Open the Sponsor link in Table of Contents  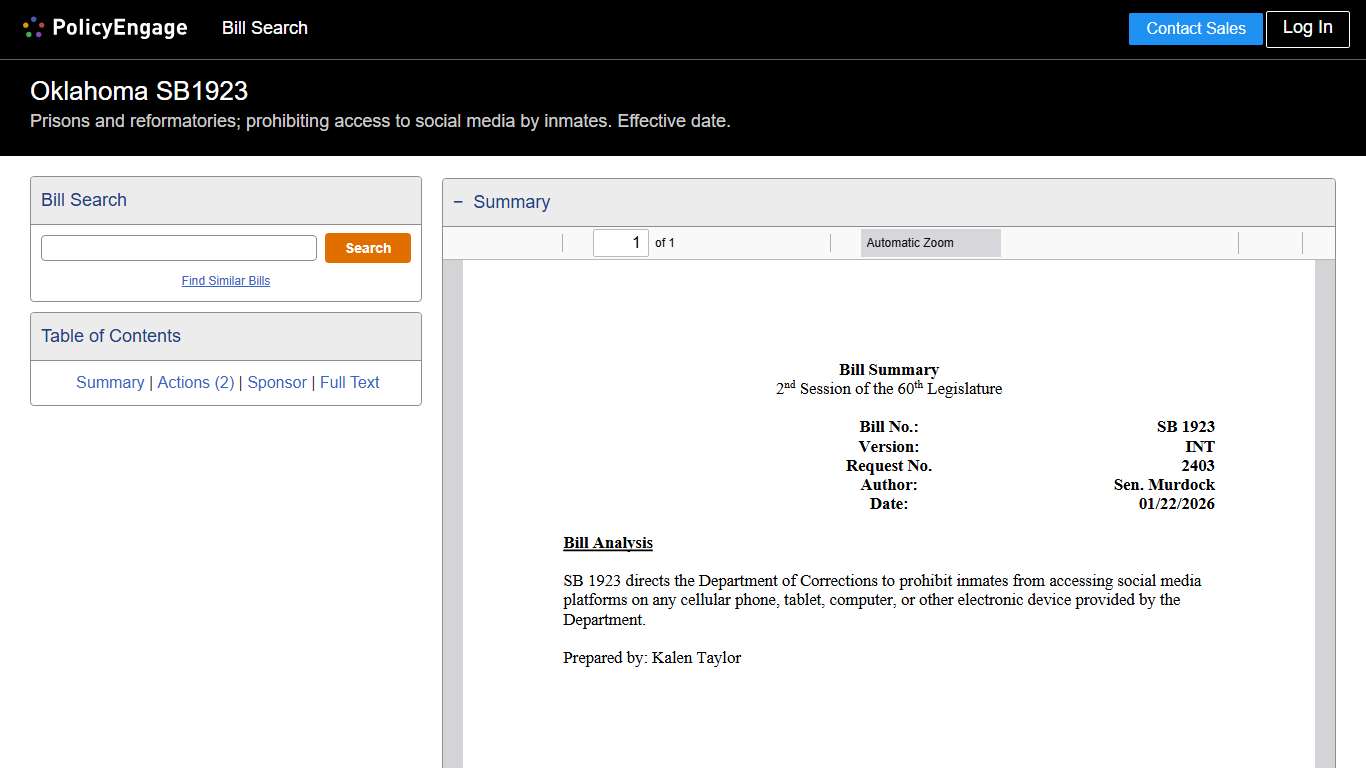277,382
